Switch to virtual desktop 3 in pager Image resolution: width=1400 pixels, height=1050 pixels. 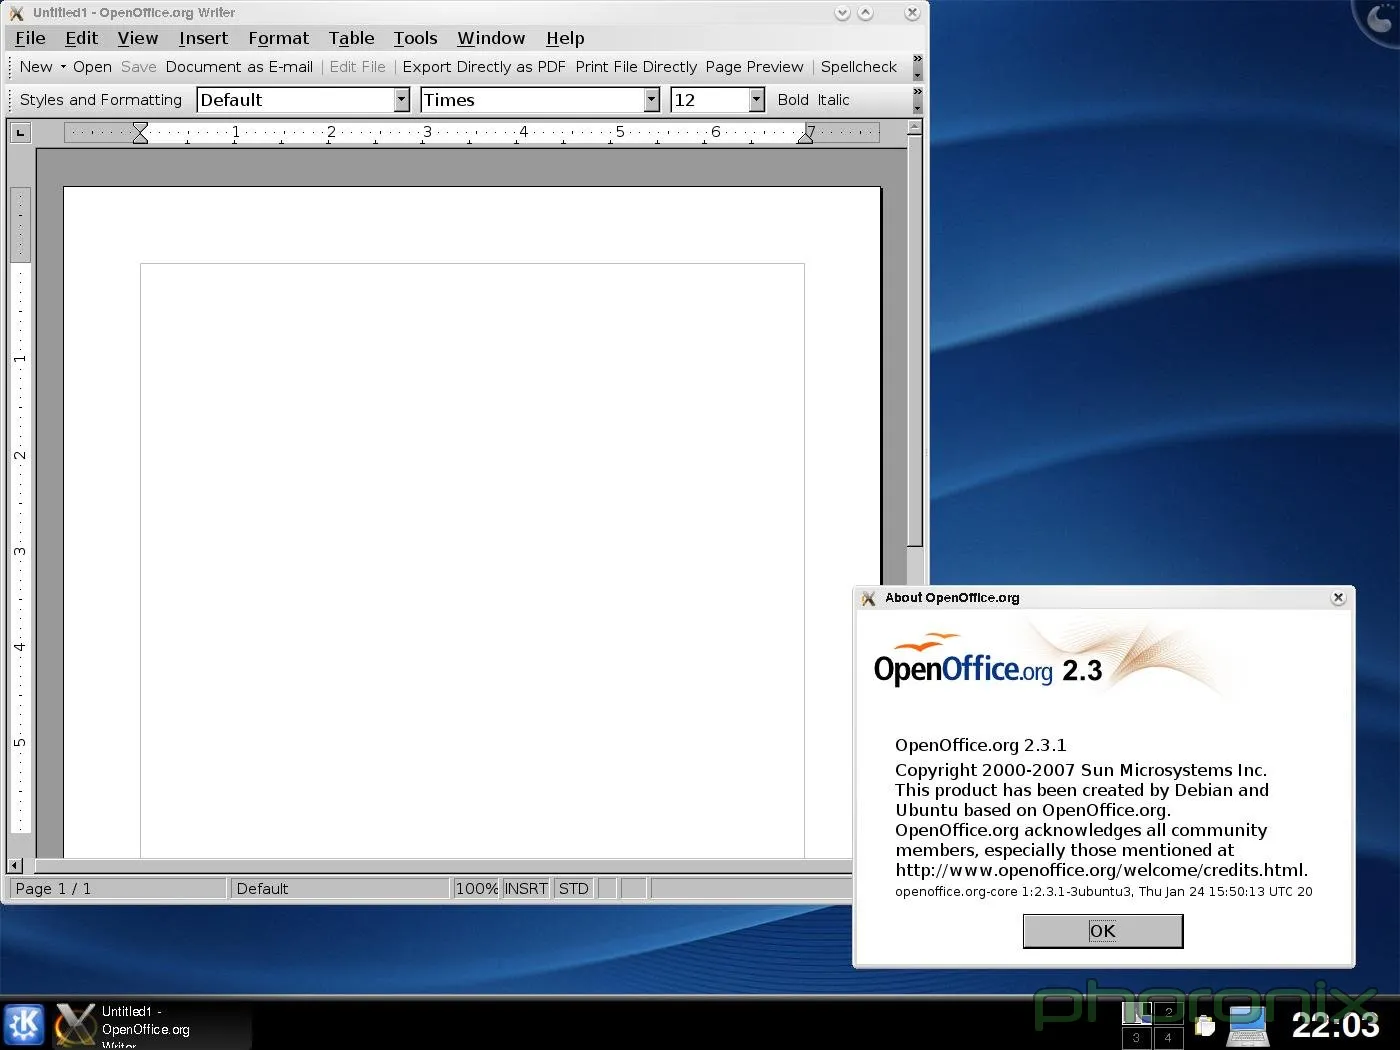point(1136,1037)
